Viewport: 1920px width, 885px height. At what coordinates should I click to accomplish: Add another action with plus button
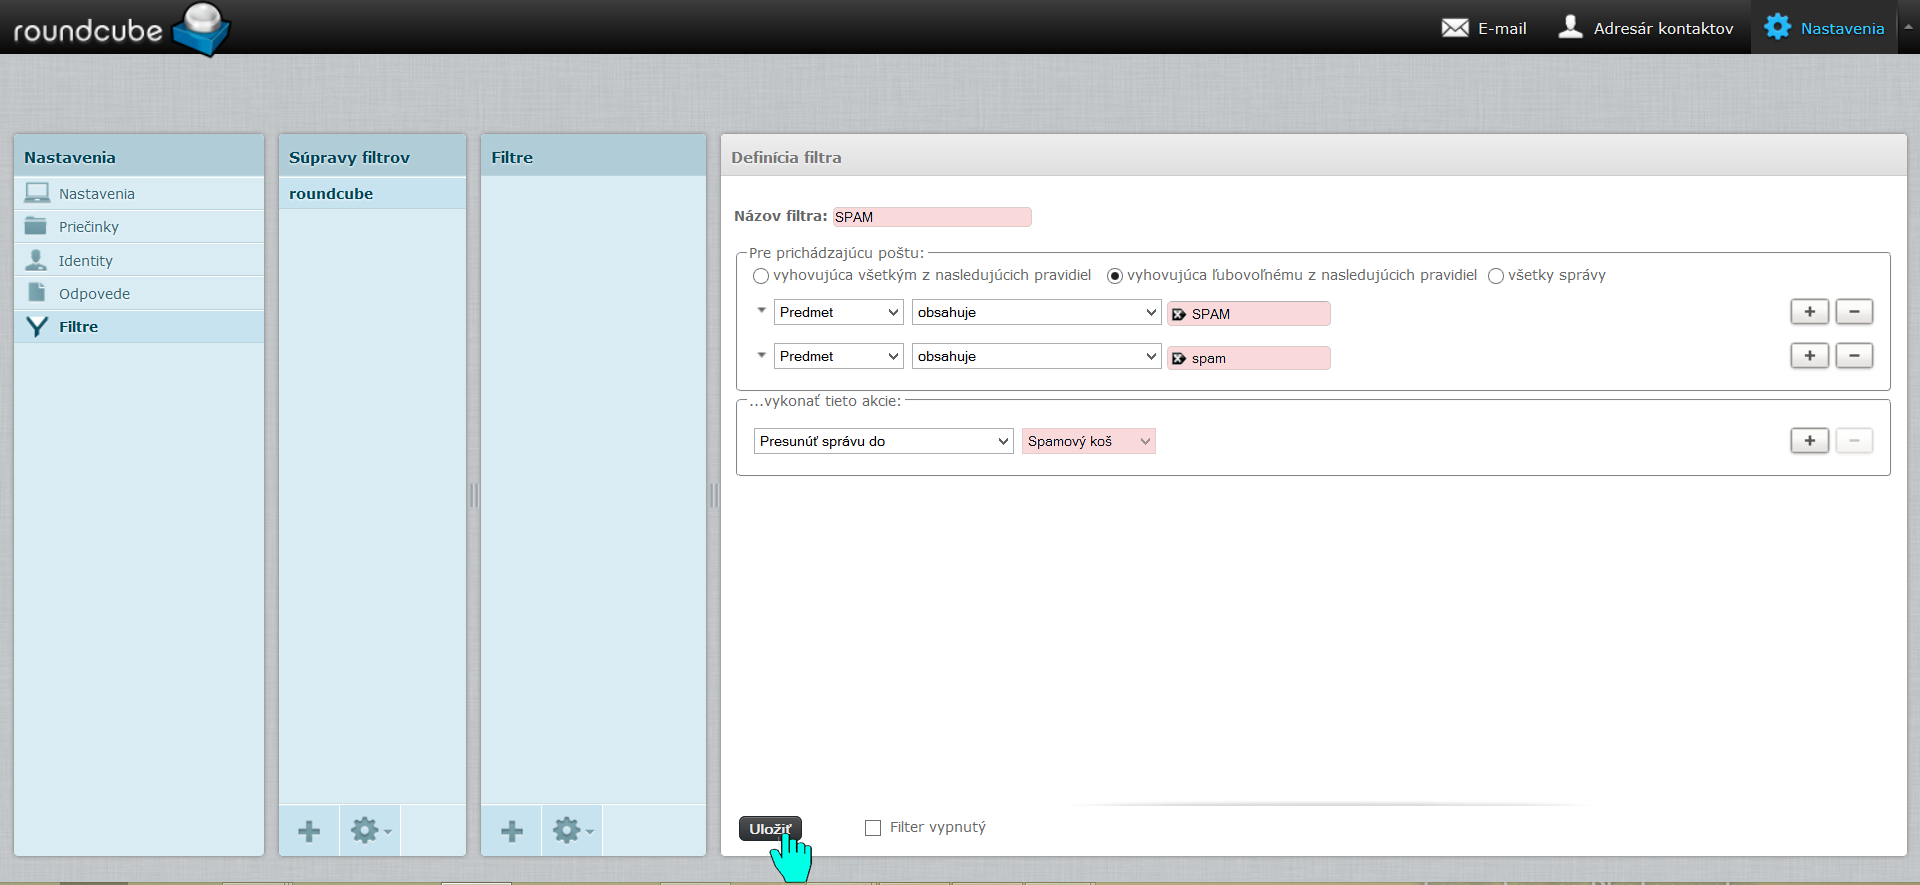pos(1809,441)
